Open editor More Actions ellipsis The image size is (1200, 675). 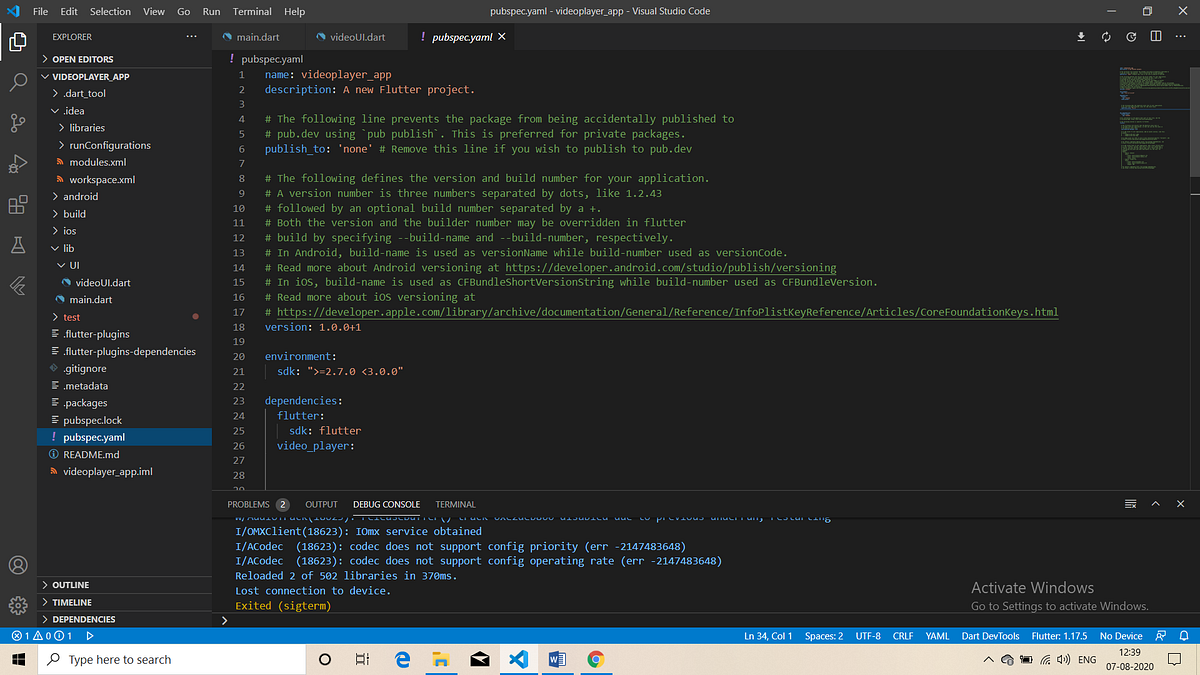(1181, 37)
